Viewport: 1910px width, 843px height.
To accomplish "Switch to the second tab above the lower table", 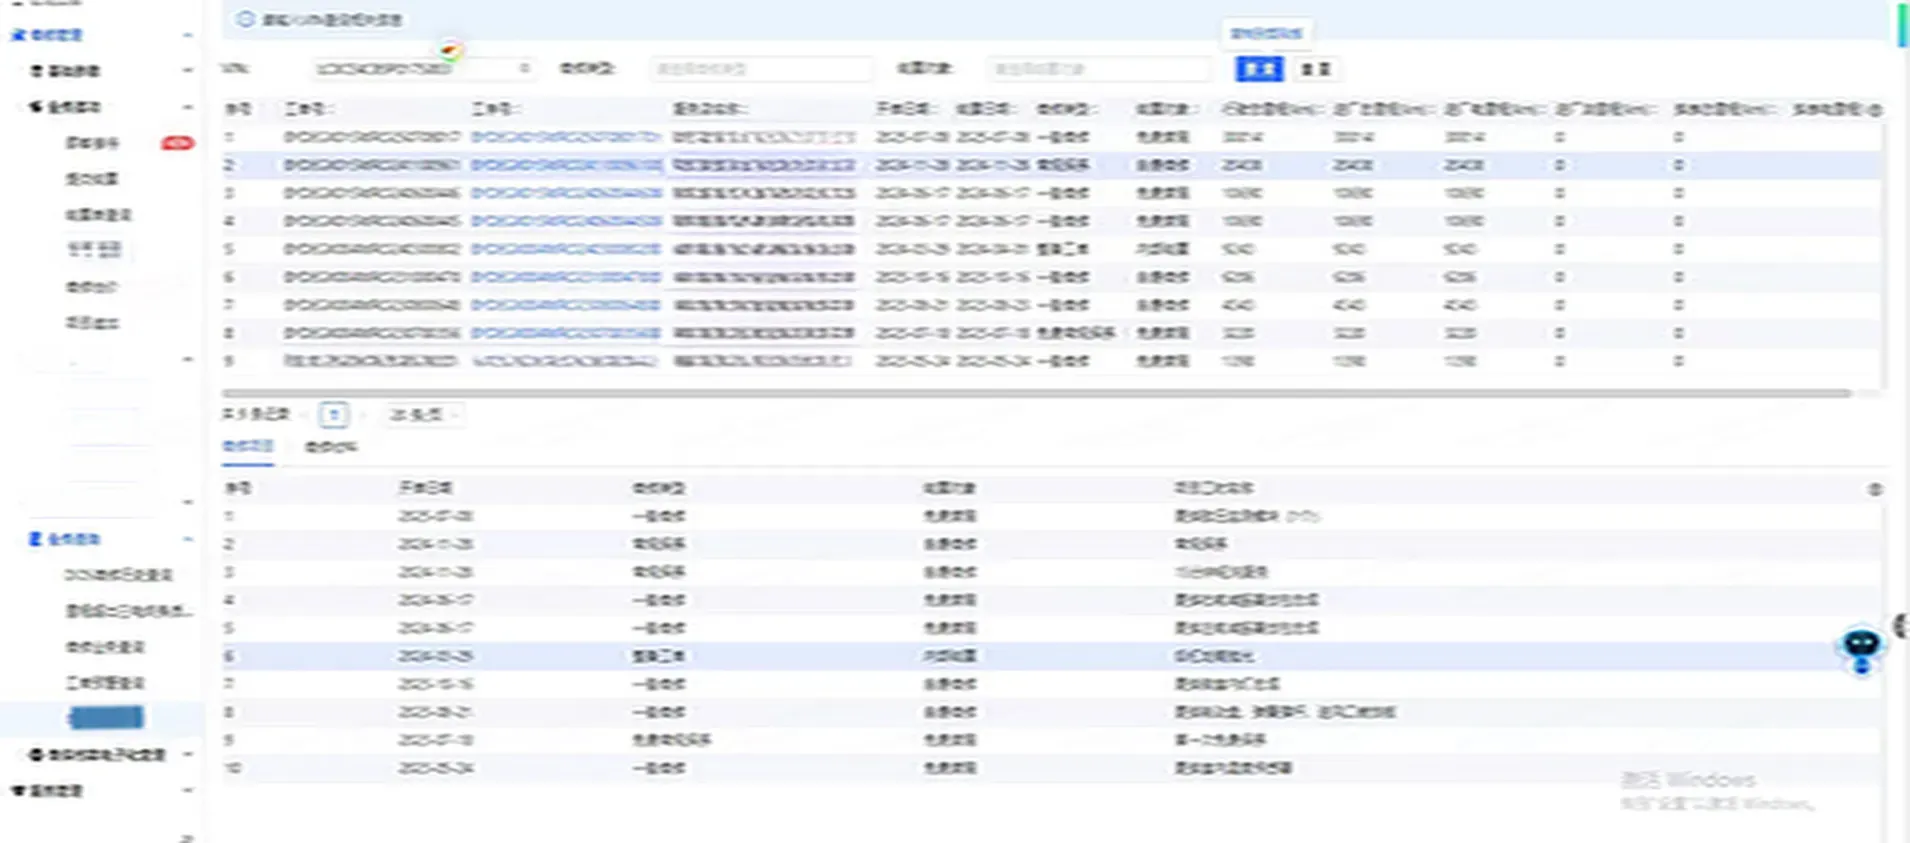I will 330,447.
